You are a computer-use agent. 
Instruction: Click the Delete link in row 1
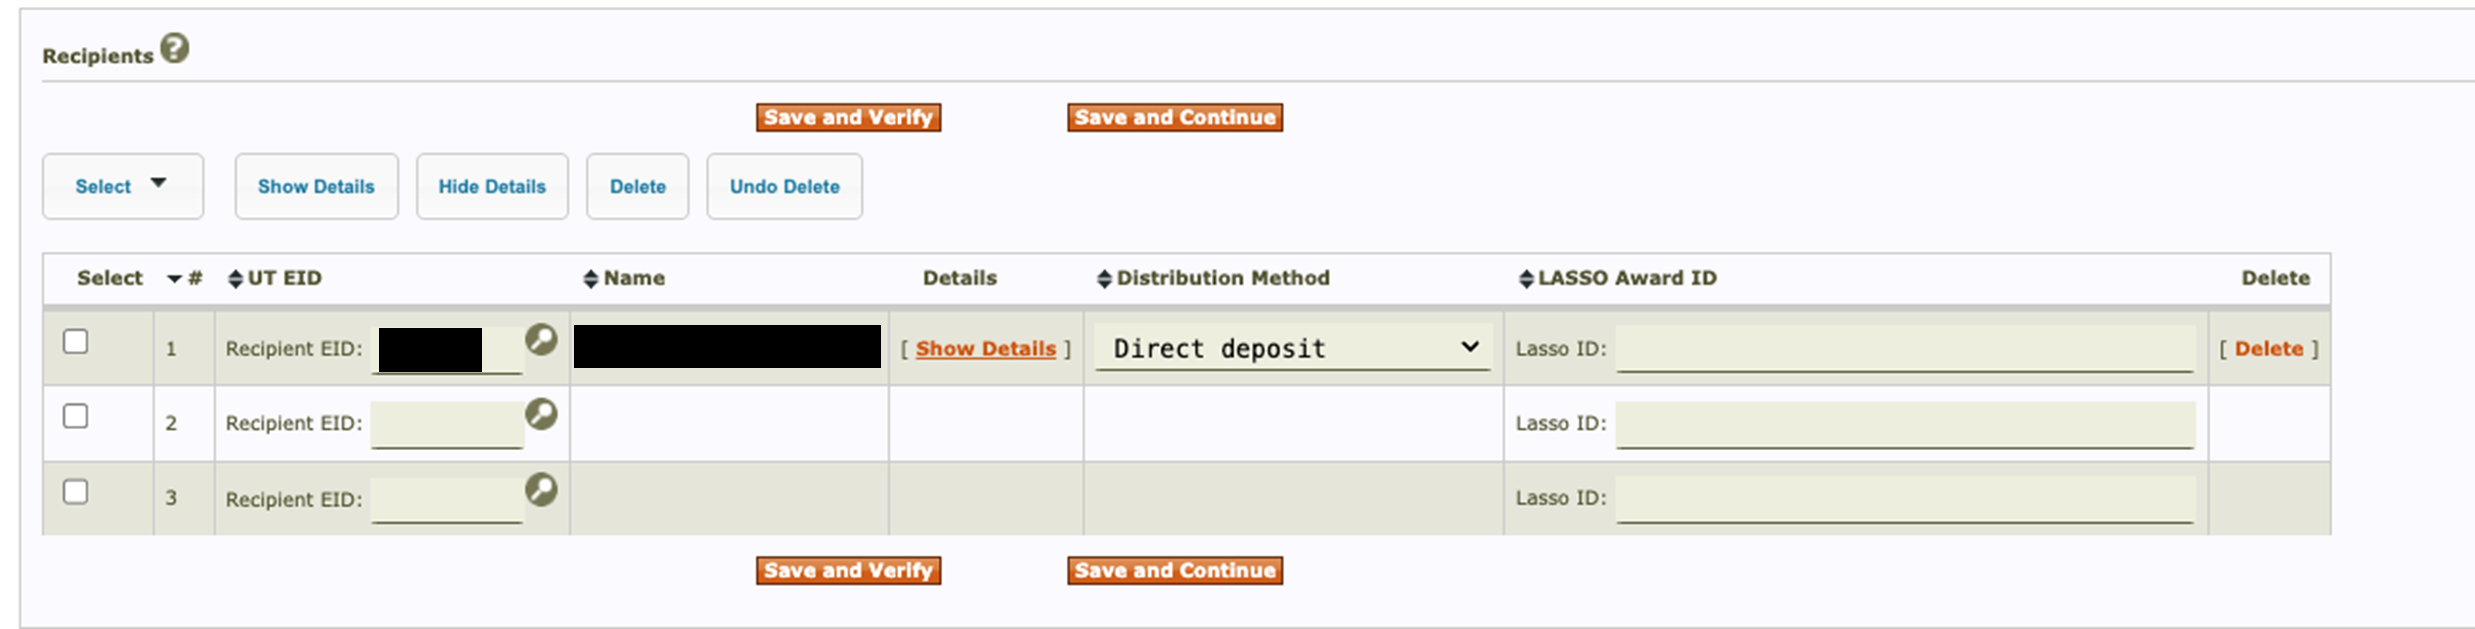(2268, 349)
